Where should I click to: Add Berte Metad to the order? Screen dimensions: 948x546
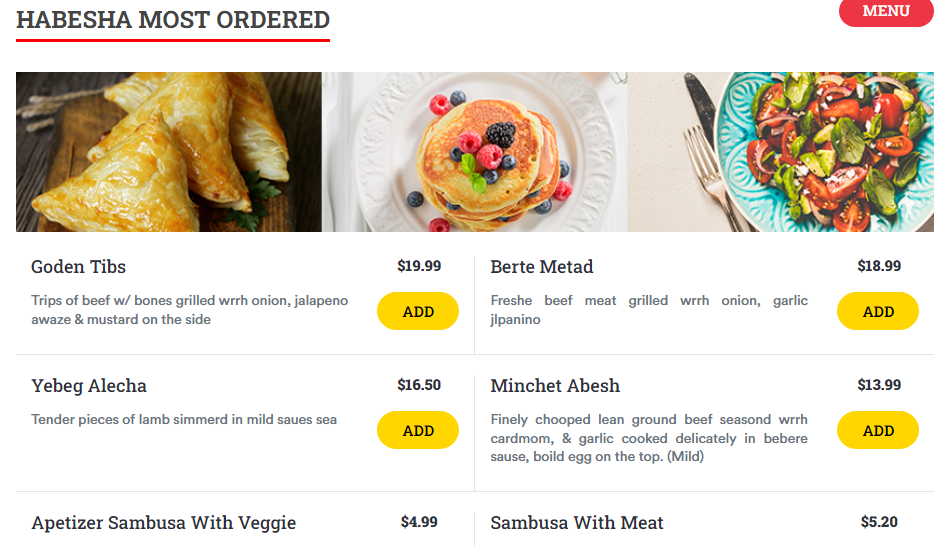[877, 311]
